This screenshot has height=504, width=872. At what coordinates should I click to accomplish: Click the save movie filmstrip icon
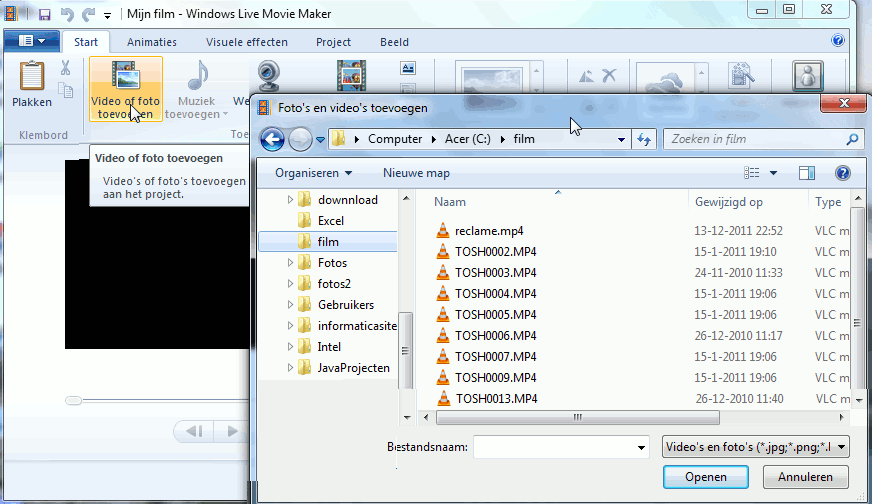point(741,75)
